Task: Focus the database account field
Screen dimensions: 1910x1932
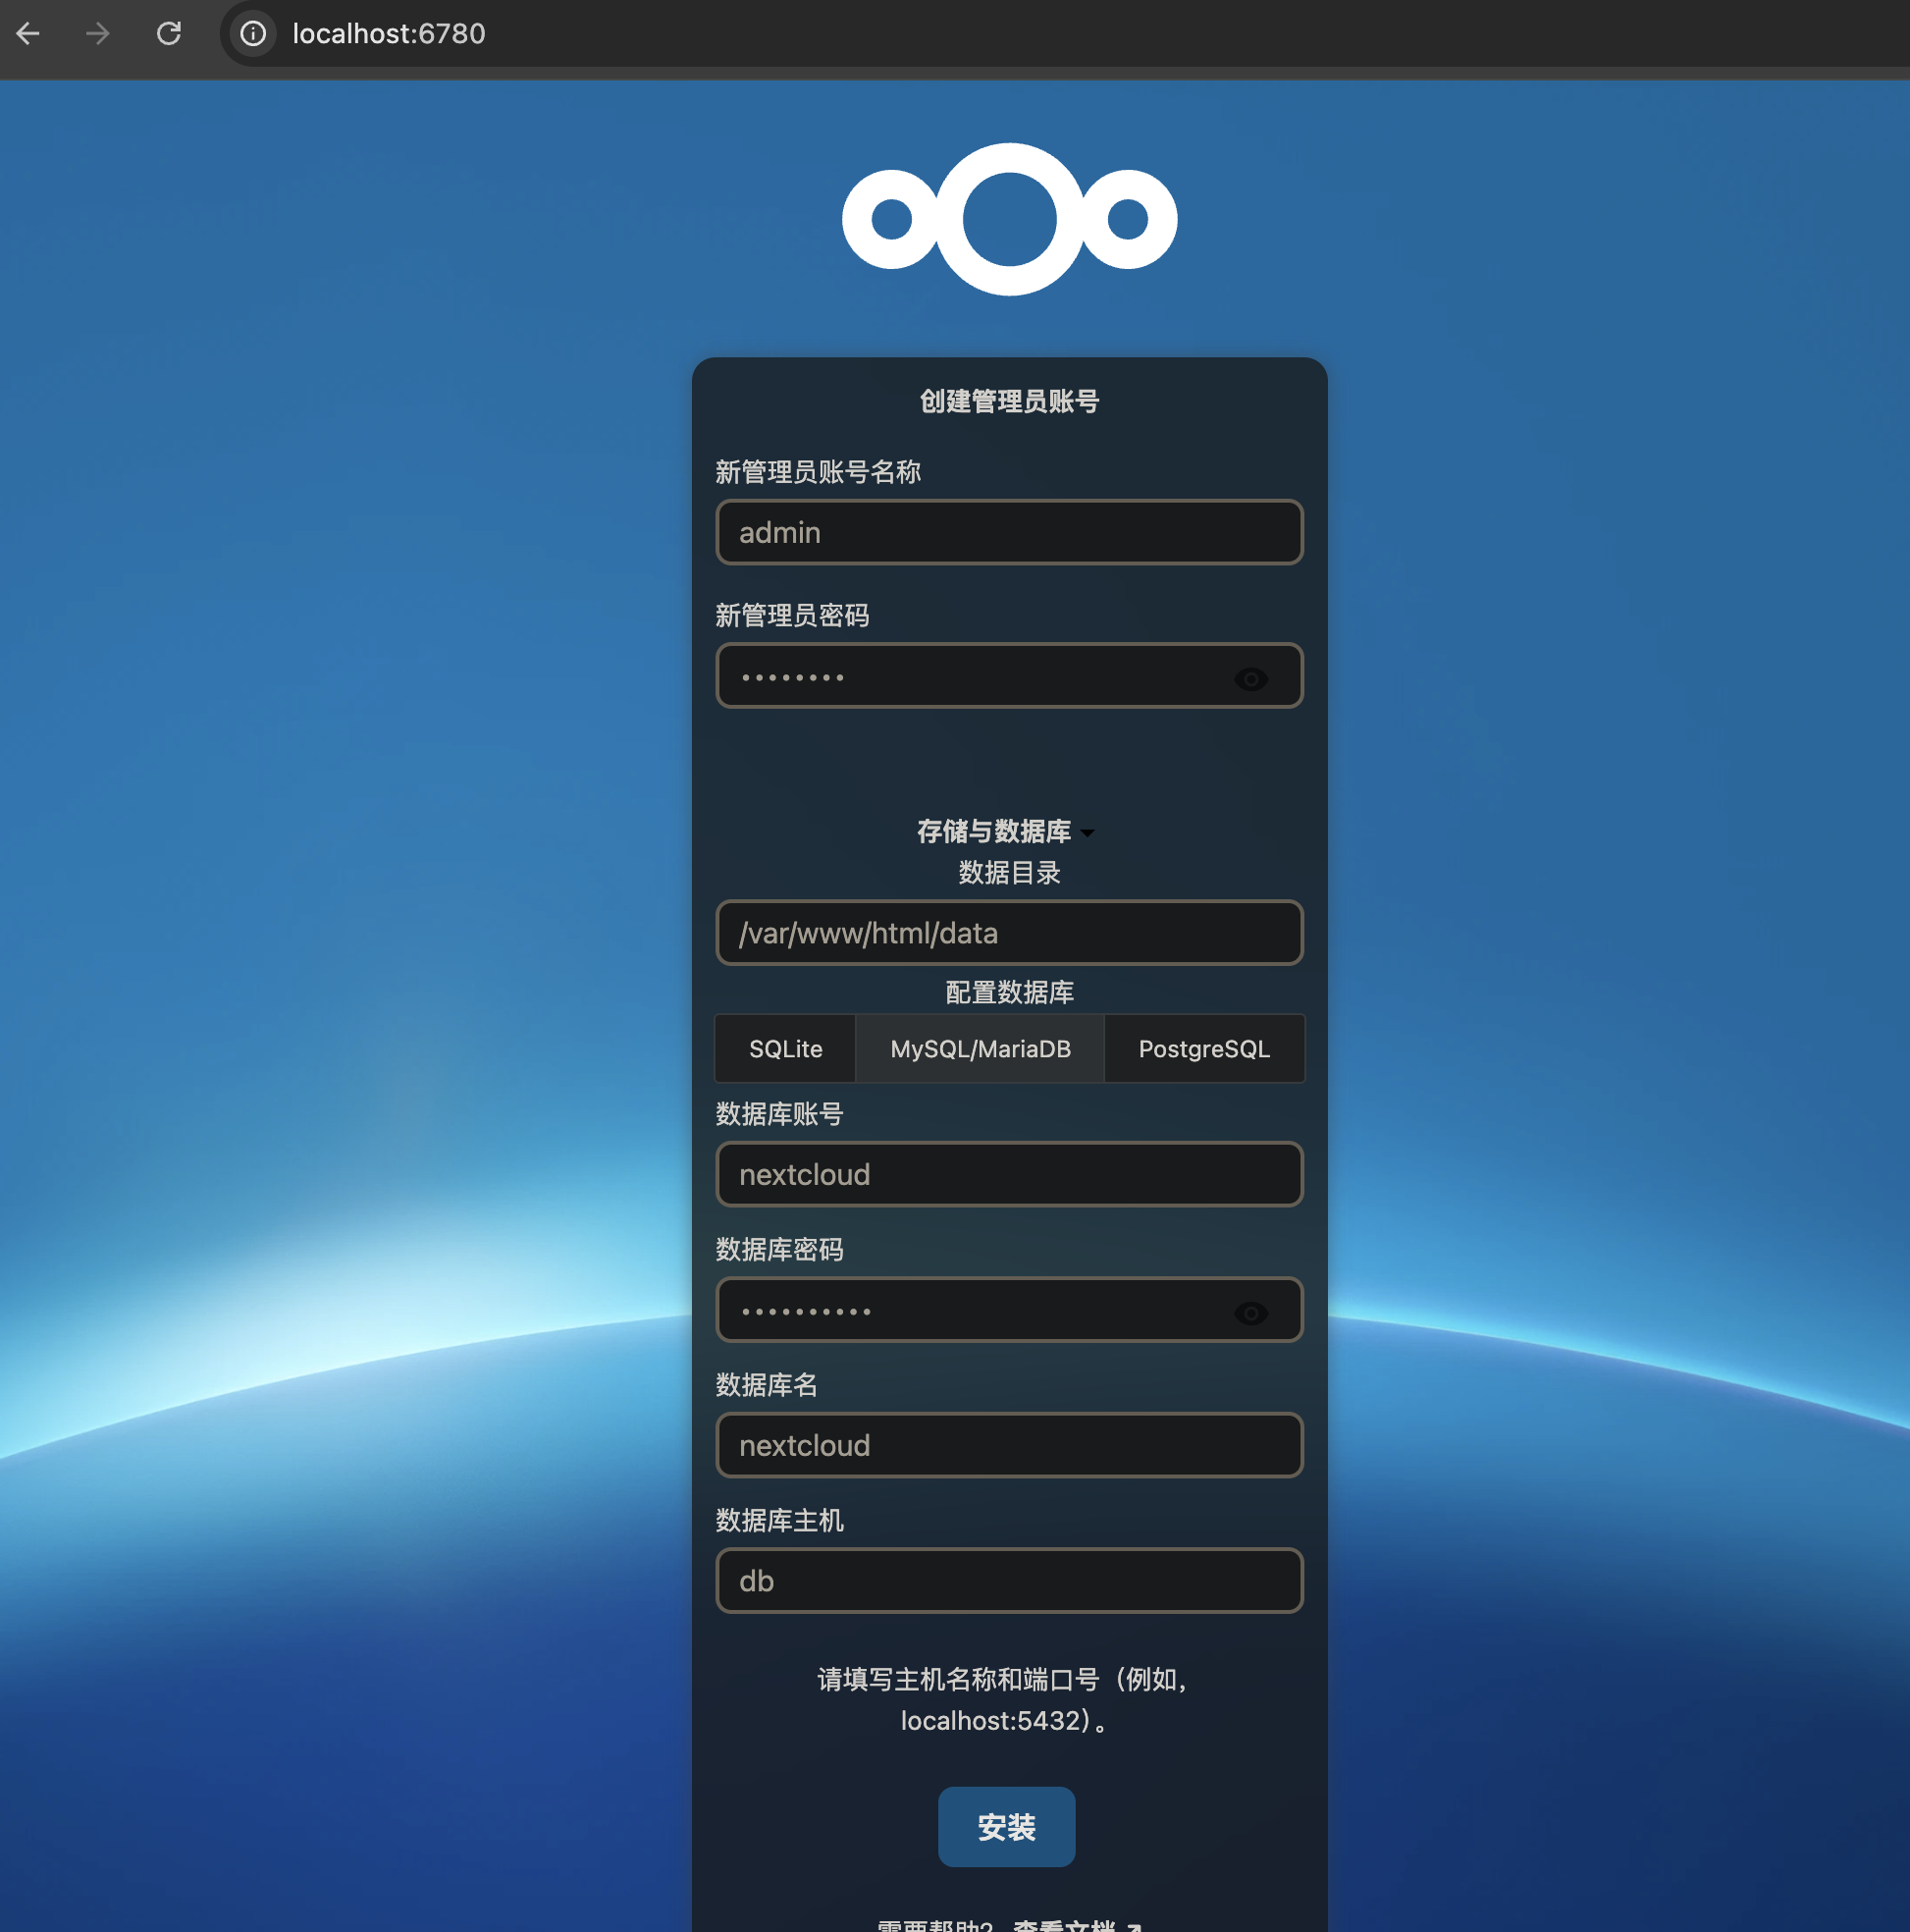Action: [x=1009, y=1174]
